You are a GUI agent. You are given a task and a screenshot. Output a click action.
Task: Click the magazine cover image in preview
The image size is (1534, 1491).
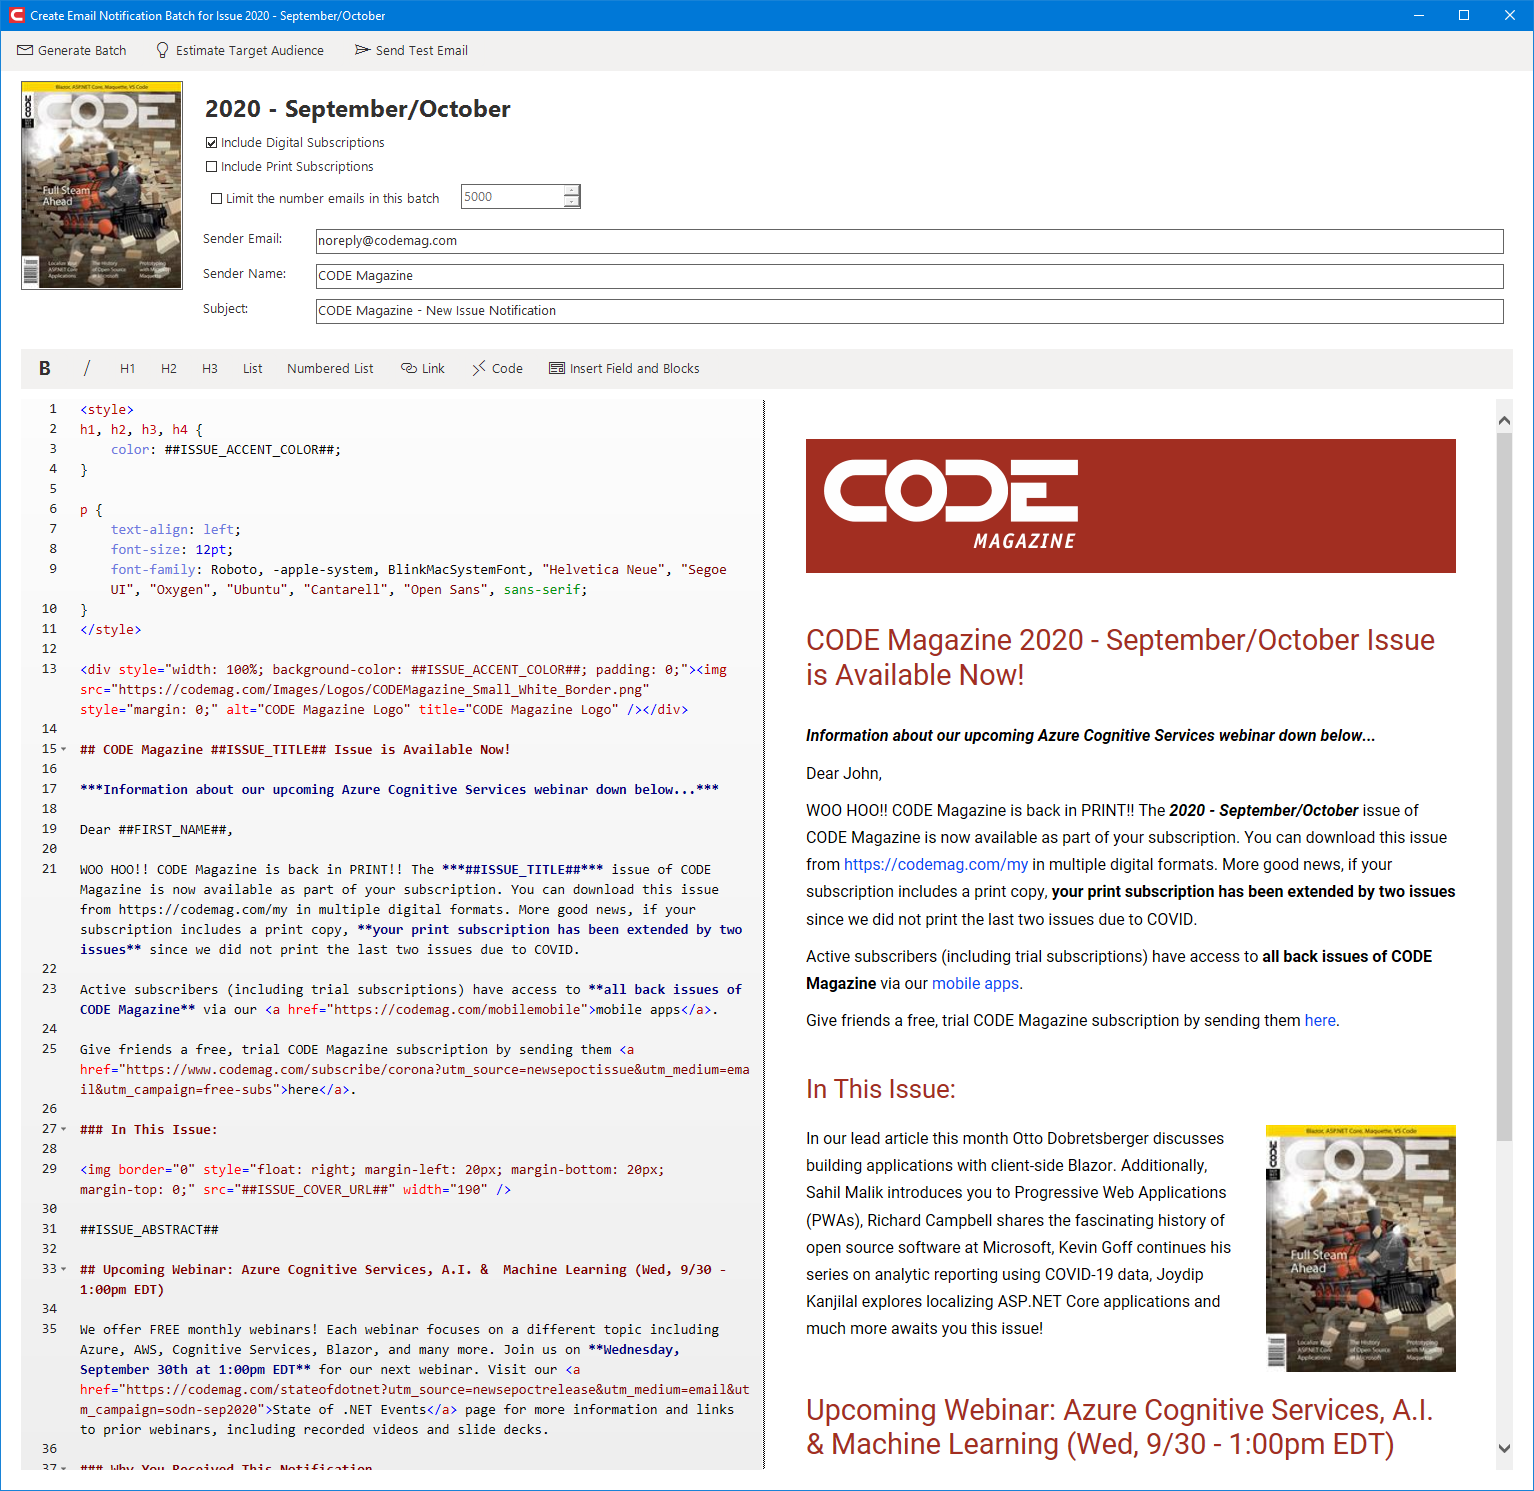tap(1360, 1248)
